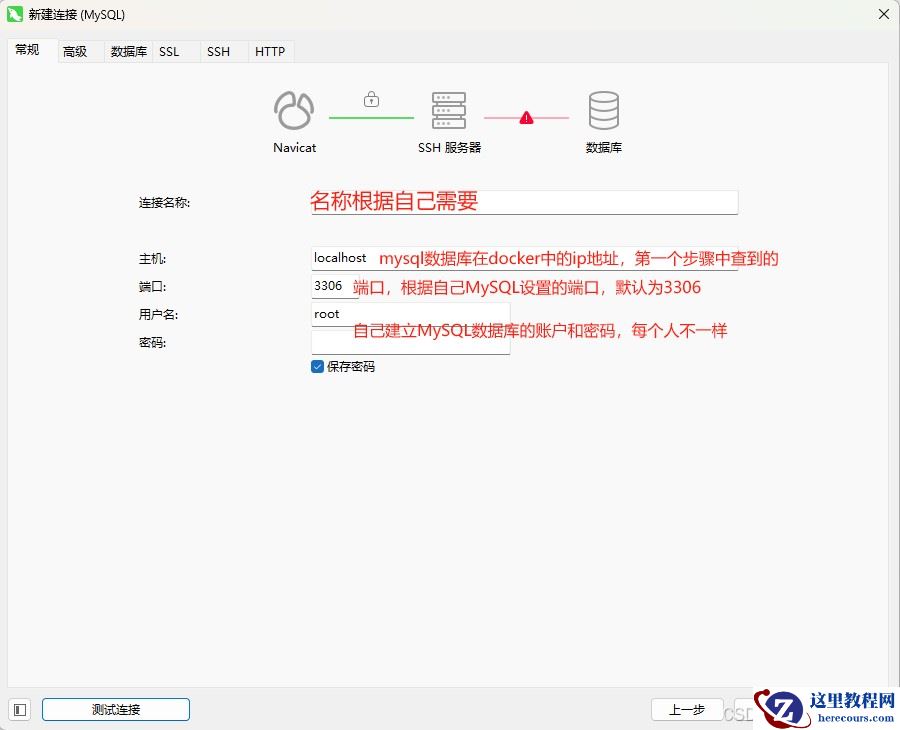Click the SSH 服务器 server icon

pyautogui.click(x=449, y=110)
